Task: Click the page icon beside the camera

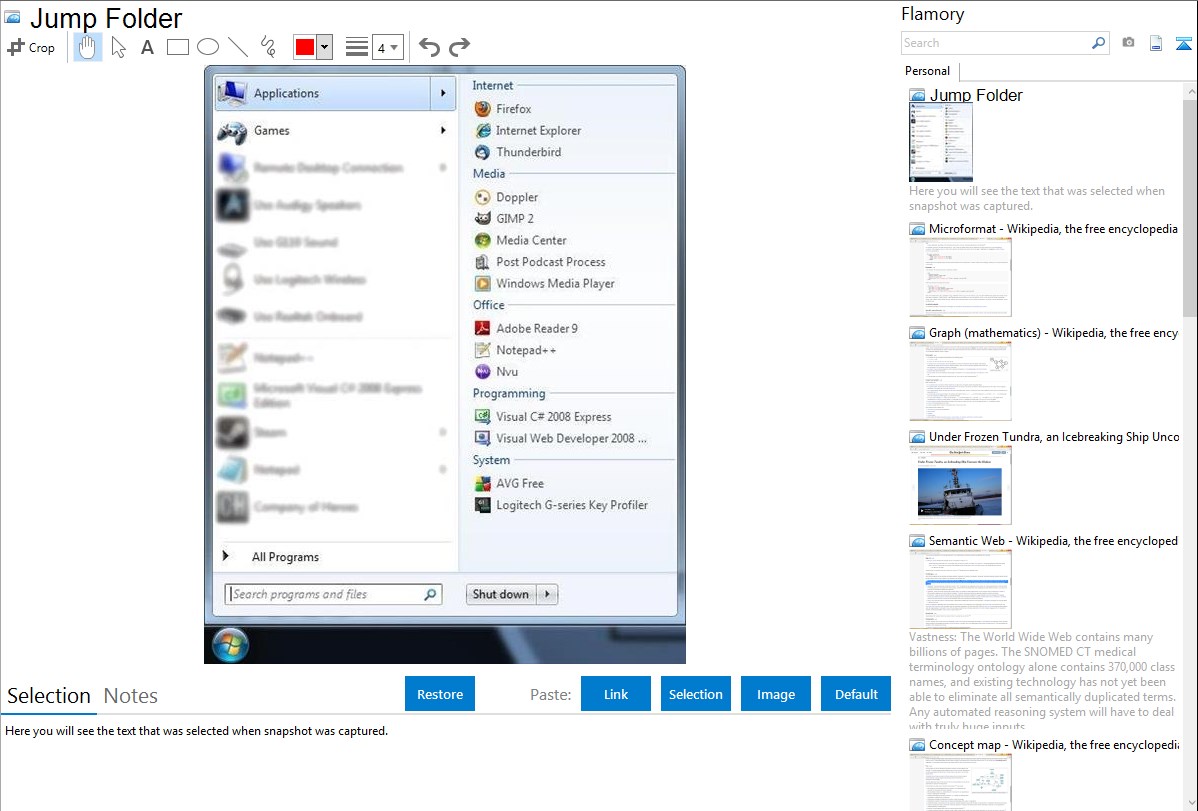Action: (1156, 43)
